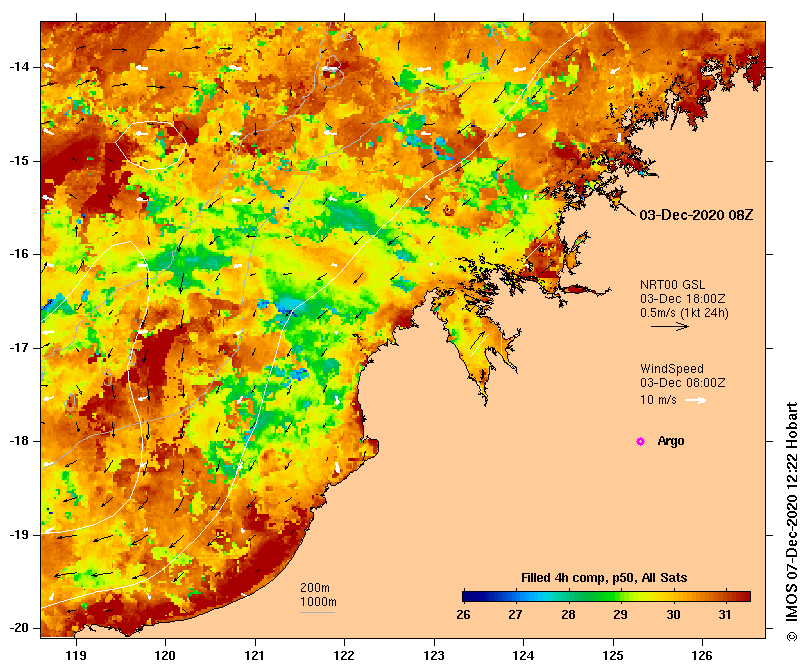Click the color bar value 29
The height and width of the screenshot is (672, 809).
click(620, 615)
